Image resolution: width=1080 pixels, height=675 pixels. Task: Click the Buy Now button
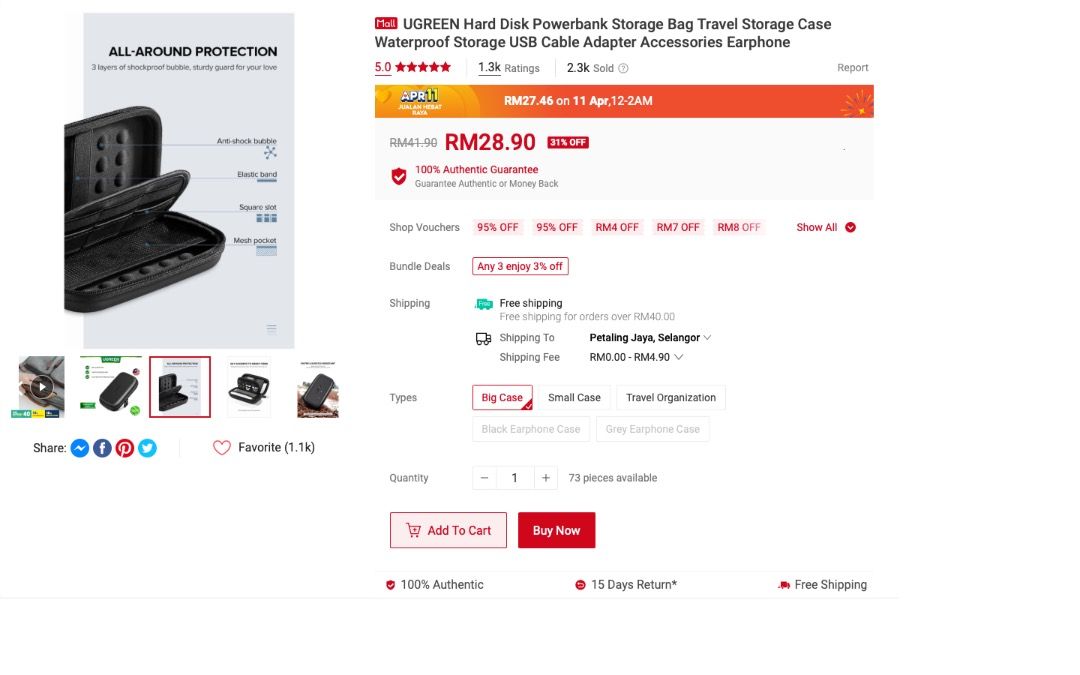tap(556, 531)
